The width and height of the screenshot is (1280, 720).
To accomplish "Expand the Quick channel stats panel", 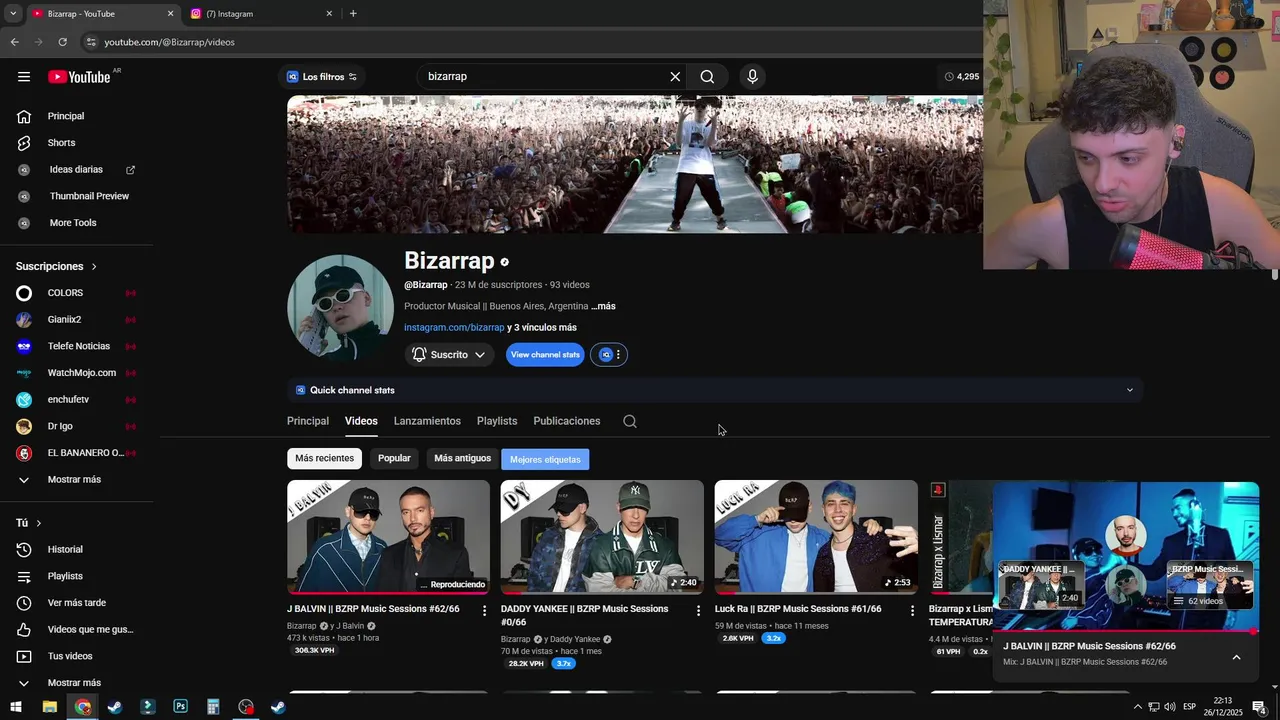I will pos(714,390).
